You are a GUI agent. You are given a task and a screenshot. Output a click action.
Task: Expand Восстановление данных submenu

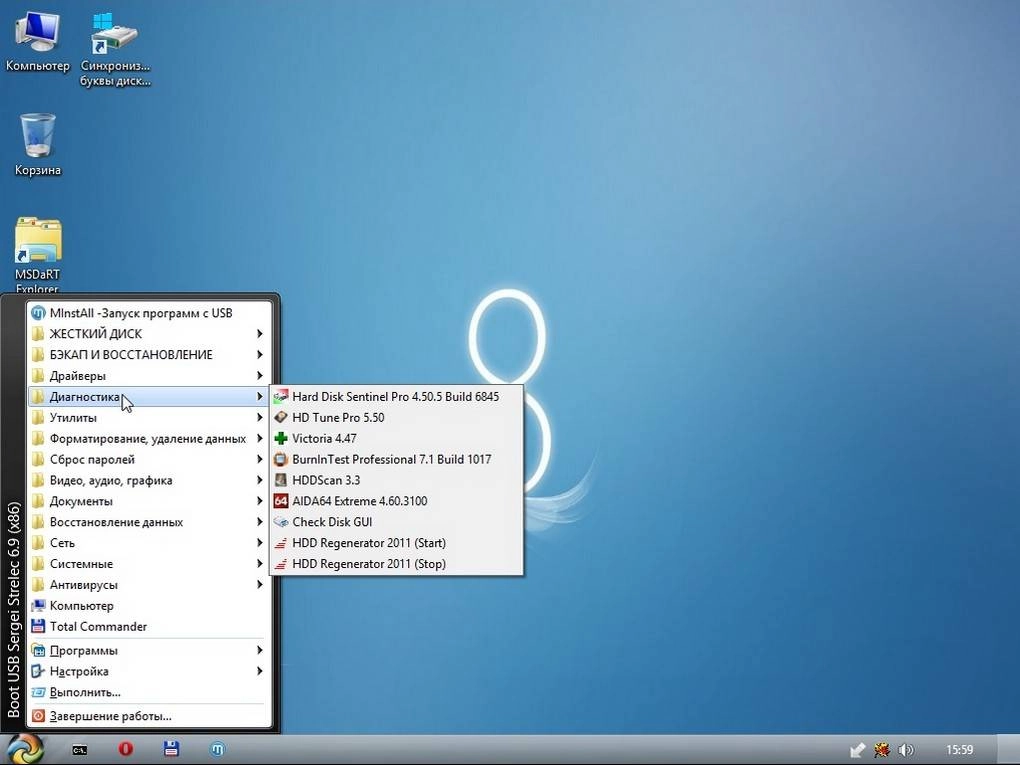(149, 522)
